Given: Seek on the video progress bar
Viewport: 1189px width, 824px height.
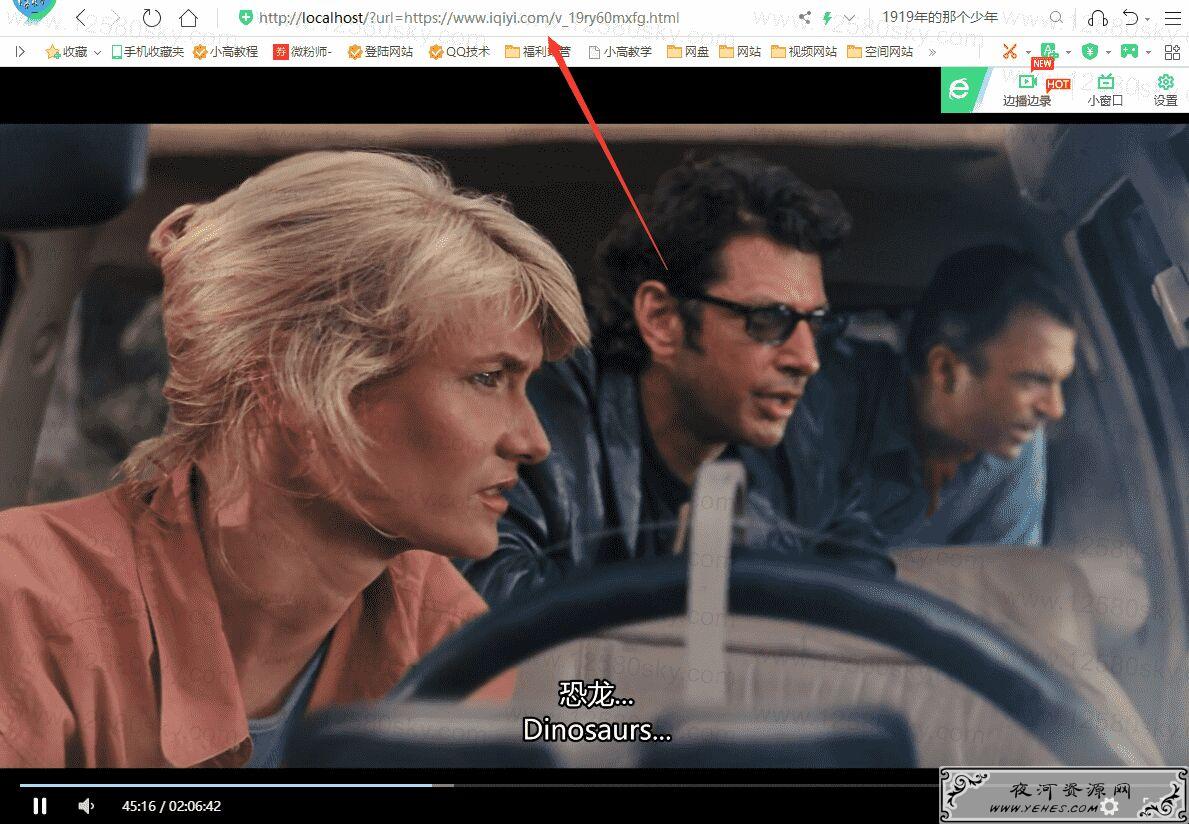Looking at the screenshot, I should [x=478, y=785].
